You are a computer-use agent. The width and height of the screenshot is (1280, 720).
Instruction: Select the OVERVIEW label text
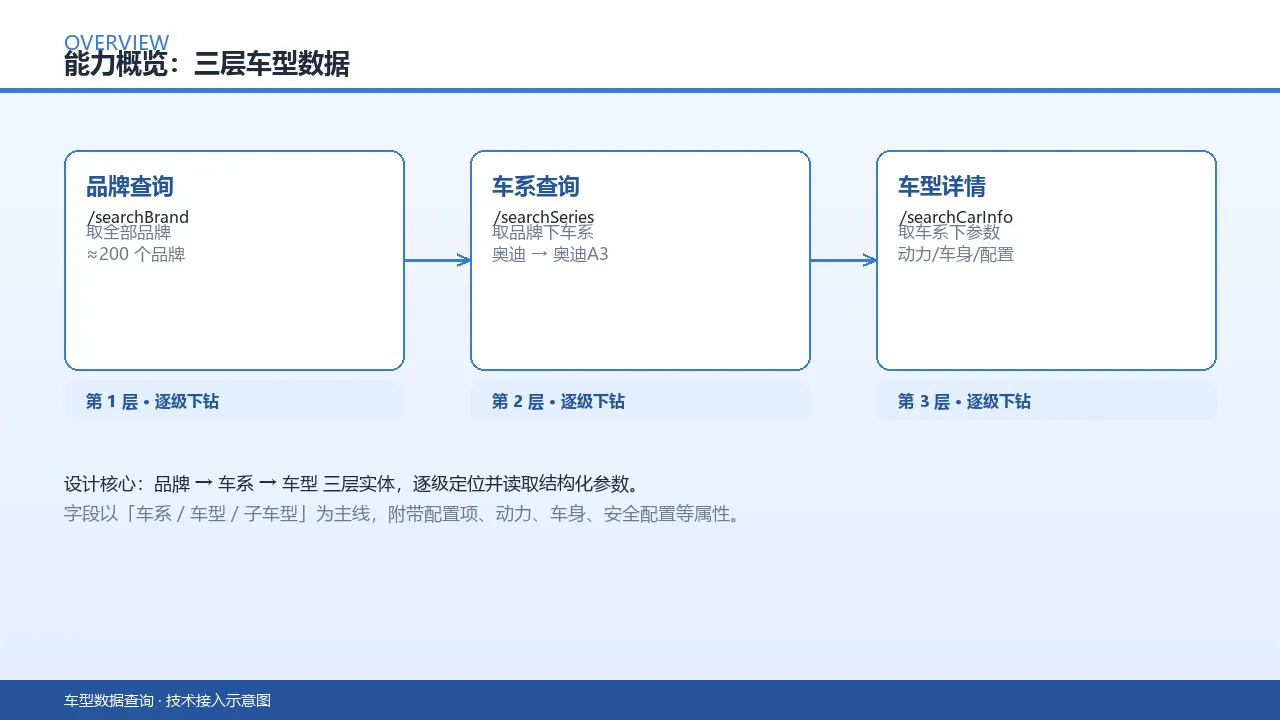click(x=117, y=42)
